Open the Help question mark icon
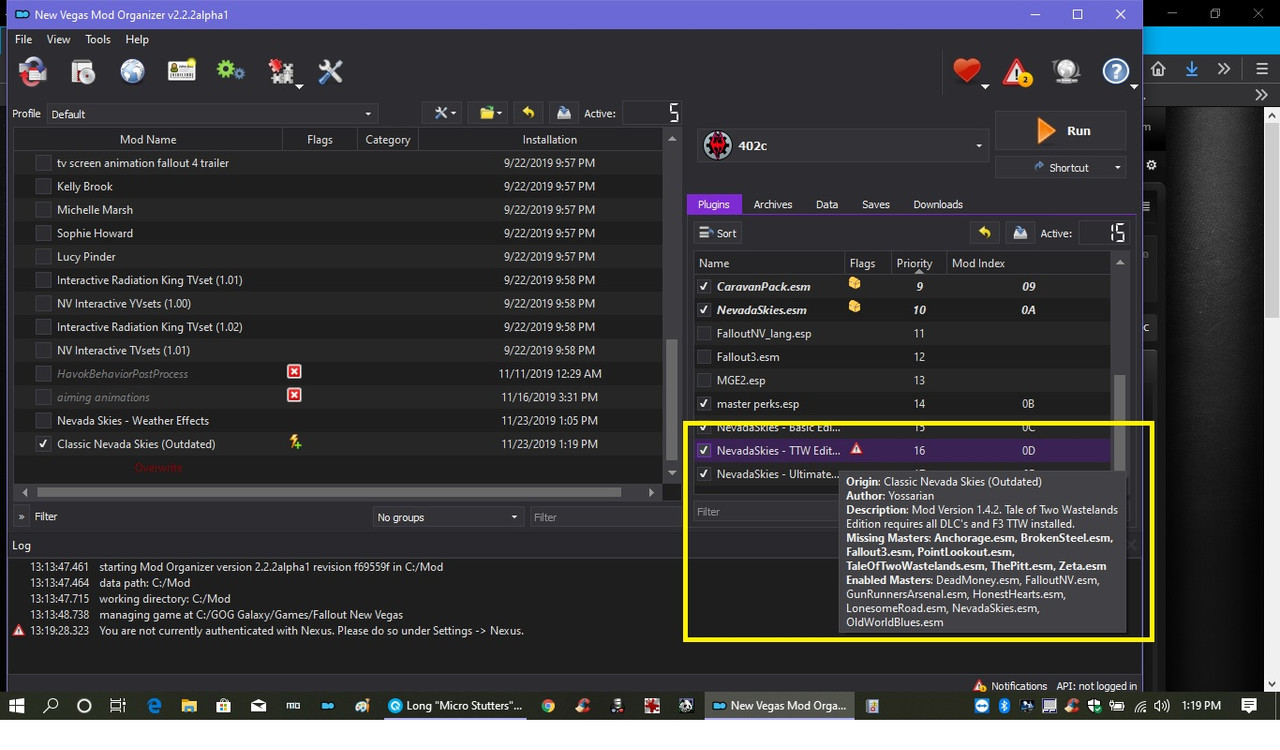The width and height of the screenshot is (1280, 750). pos(1115,71)
